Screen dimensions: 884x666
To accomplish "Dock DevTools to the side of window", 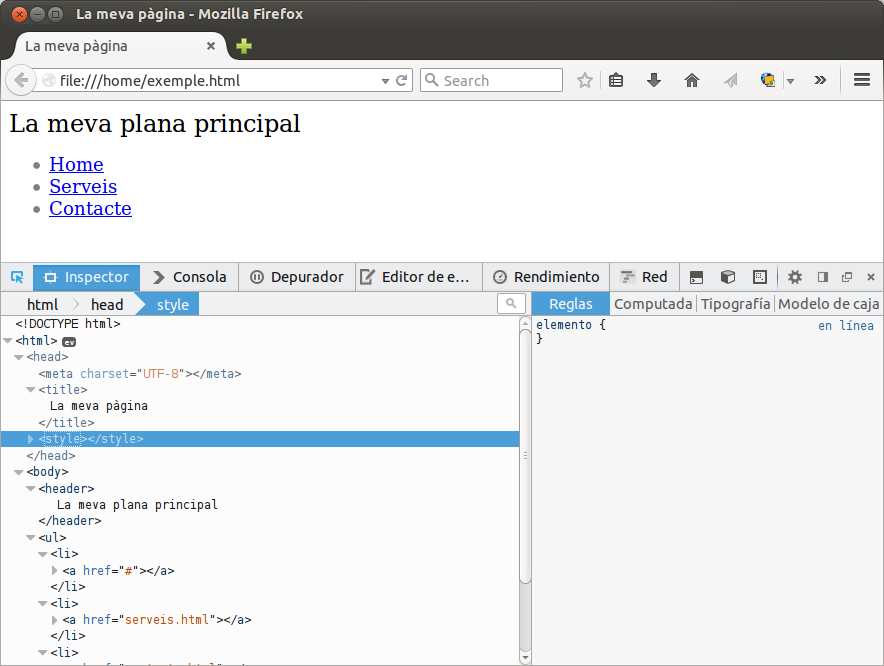I will (x=823, y=277).
